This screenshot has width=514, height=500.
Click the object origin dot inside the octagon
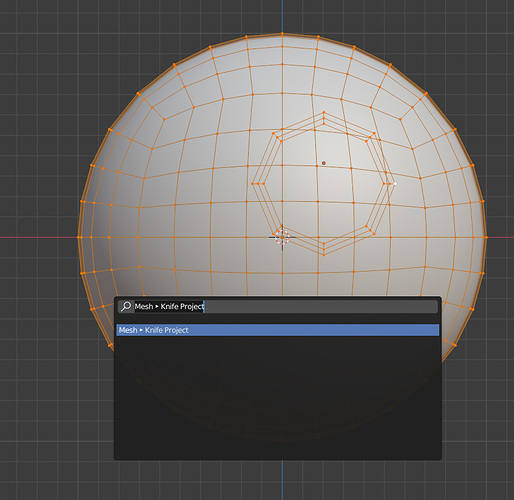[x=324, y=163]
